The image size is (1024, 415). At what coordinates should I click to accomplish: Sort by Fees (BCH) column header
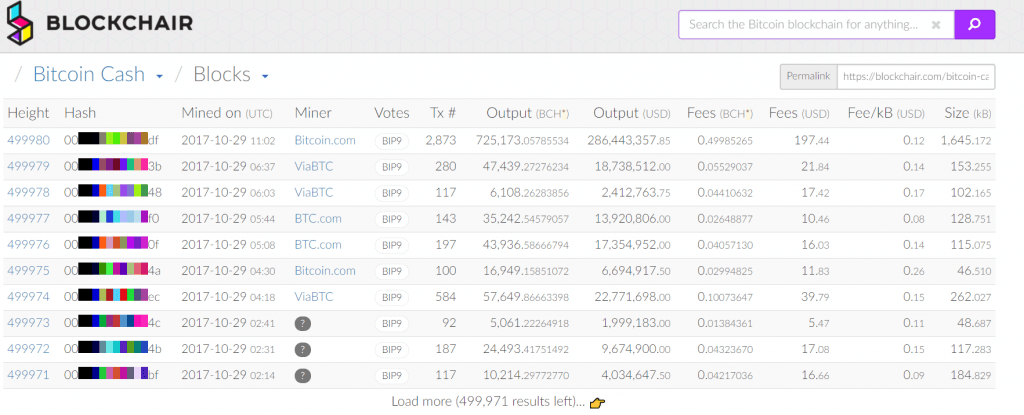coord(720,113)
